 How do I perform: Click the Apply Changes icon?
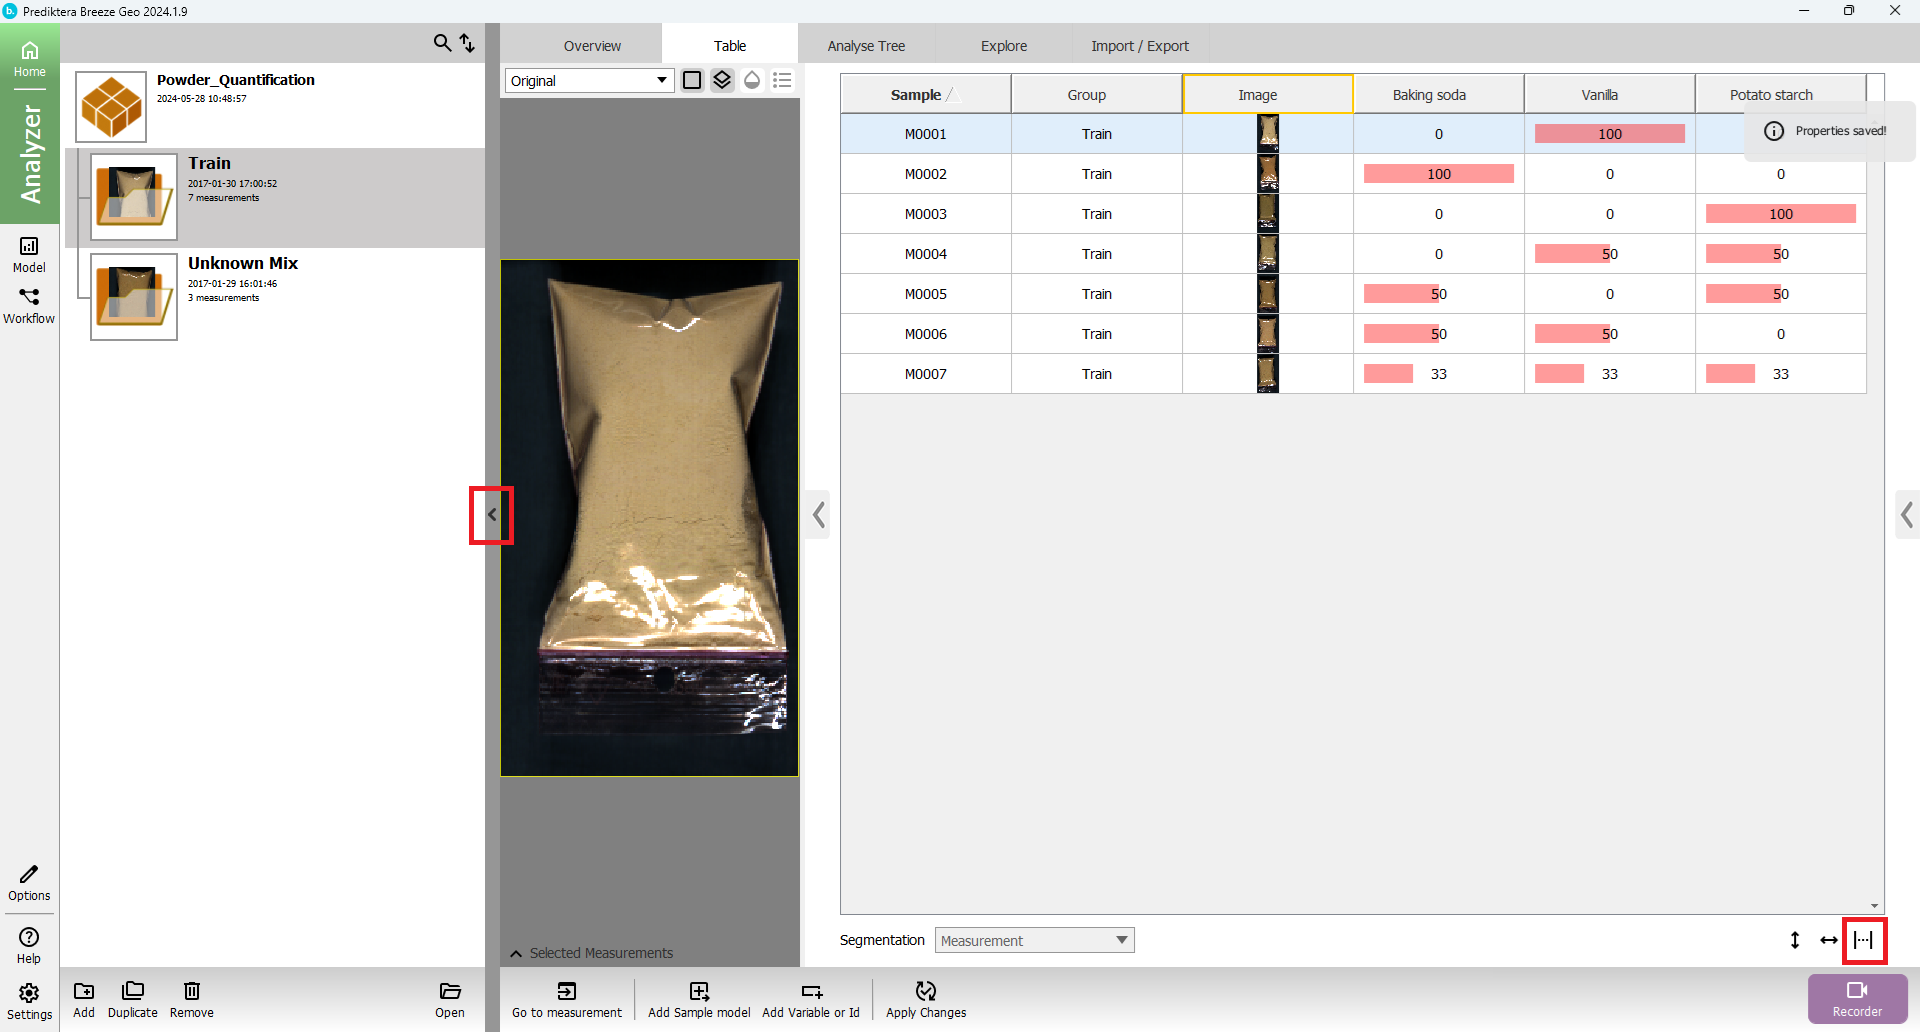click(x=926, y=991)
